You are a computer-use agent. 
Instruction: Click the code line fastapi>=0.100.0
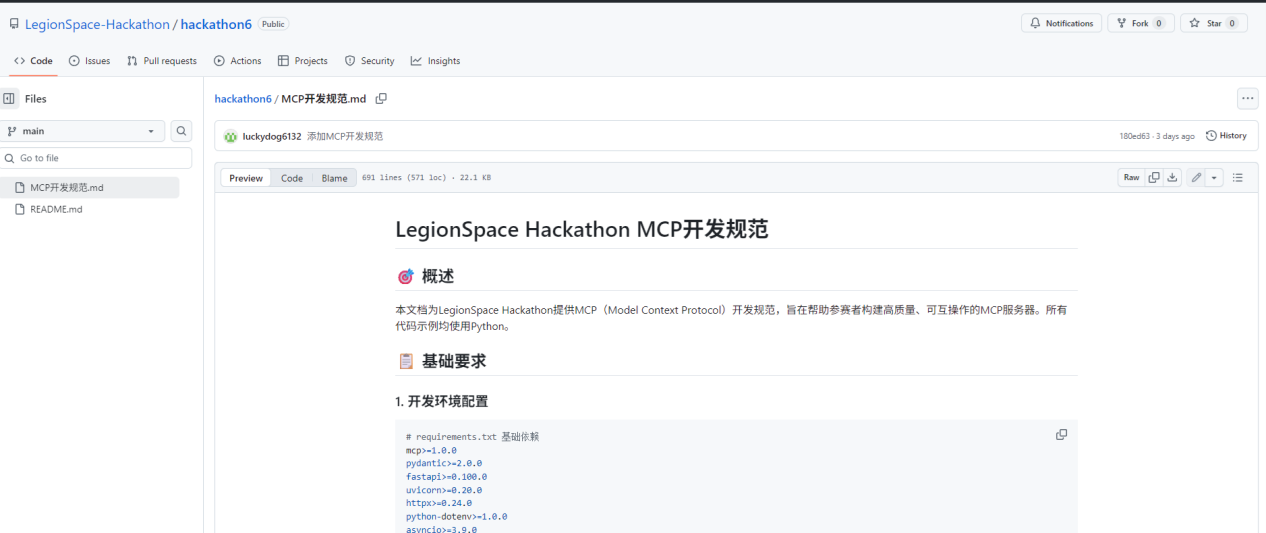tap(446, 476)
